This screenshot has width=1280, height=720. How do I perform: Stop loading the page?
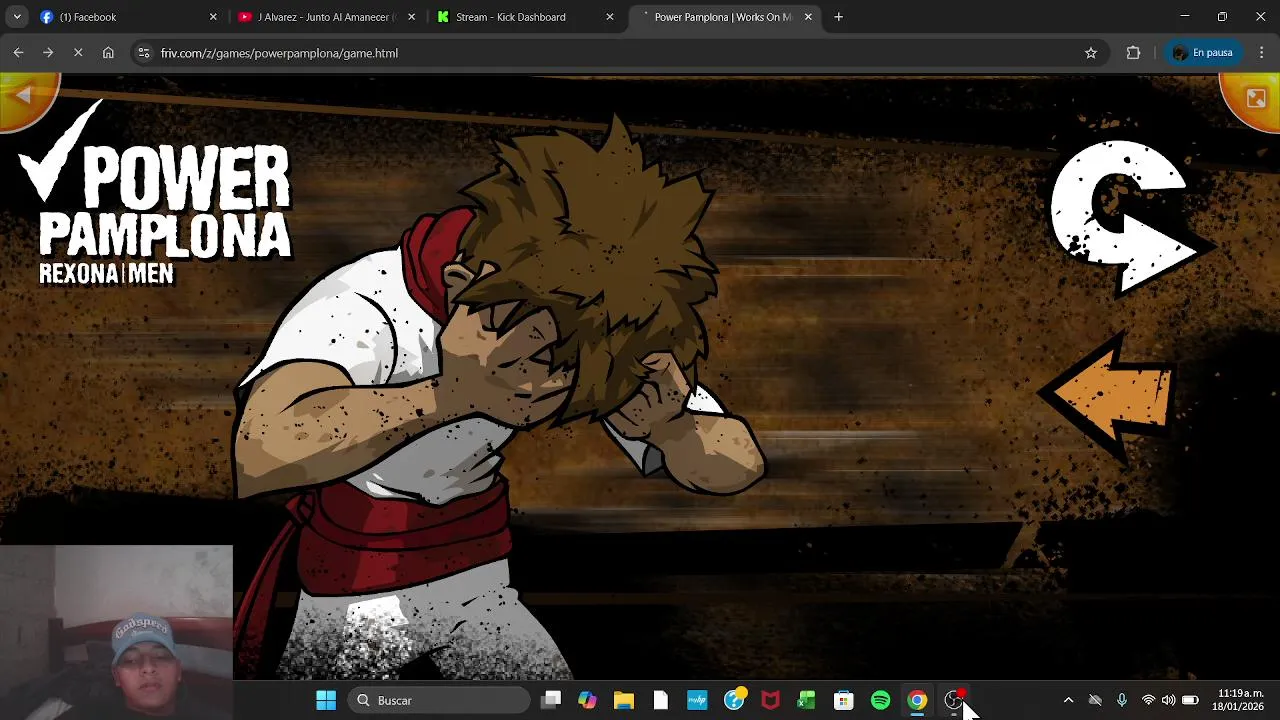click(78, 53)
